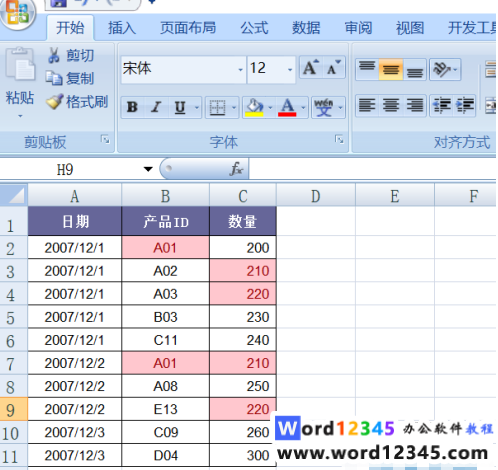Toggle middle vertical alignment
Screen dimensions: 498x470
point(391,69)
